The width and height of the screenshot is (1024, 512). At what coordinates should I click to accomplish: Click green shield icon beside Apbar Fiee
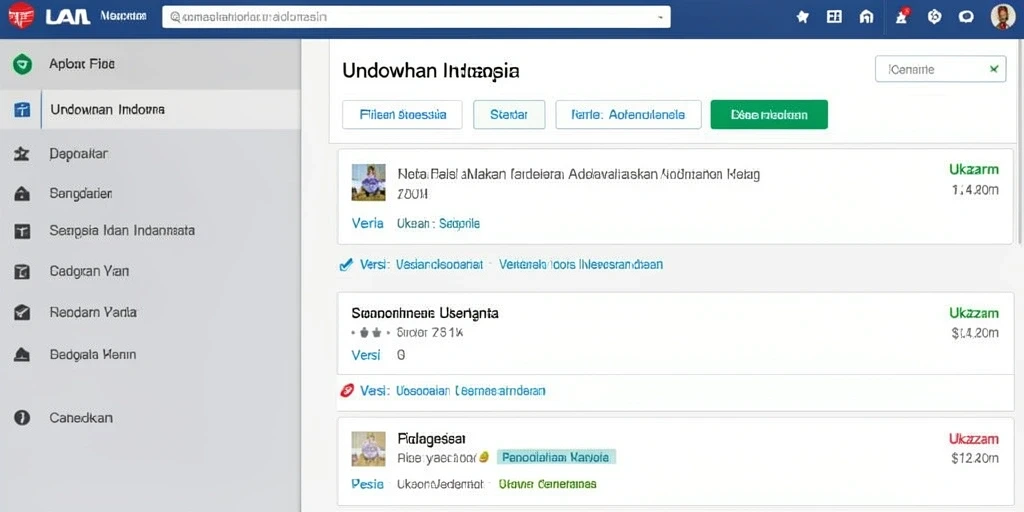pyautogui.click(x=22, y=64)
